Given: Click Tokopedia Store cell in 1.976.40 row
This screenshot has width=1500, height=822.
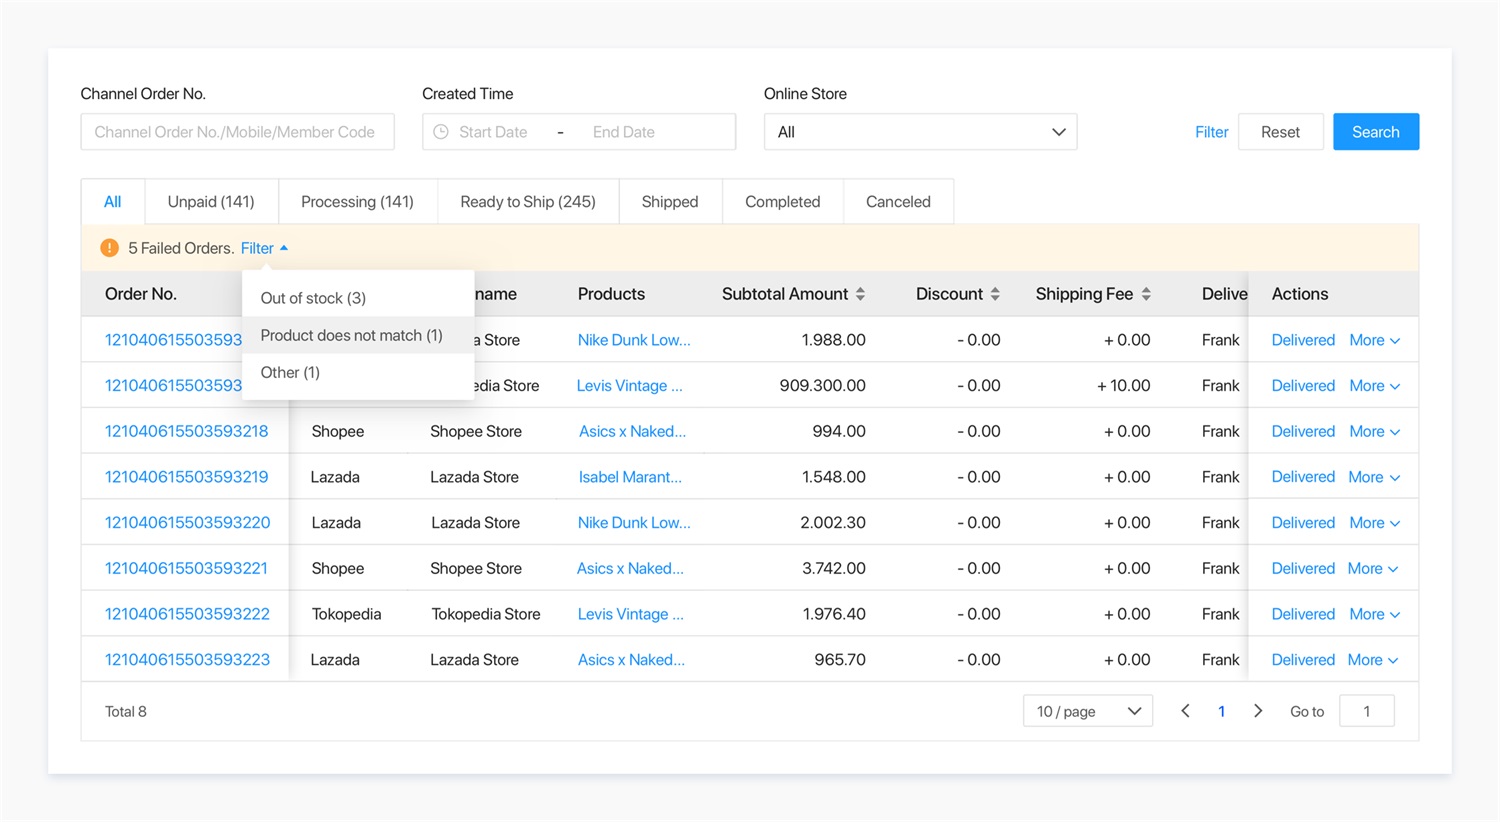Looking at the screenshot, I should point(486,614).
